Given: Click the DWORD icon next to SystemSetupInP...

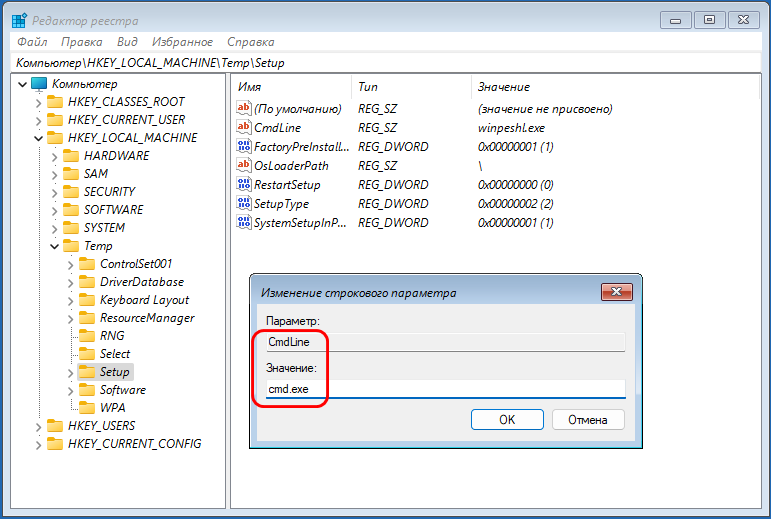Looking at the screenshot, I should (x=244, y=222).
